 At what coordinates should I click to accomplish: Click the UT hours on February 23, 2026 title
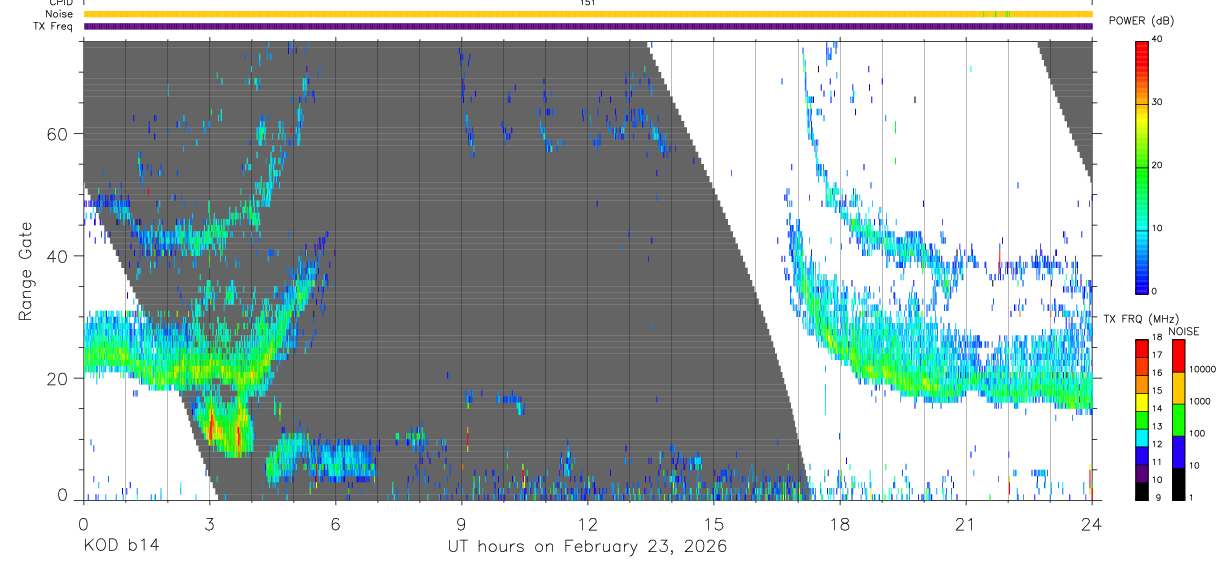click(x=587, y=547)
